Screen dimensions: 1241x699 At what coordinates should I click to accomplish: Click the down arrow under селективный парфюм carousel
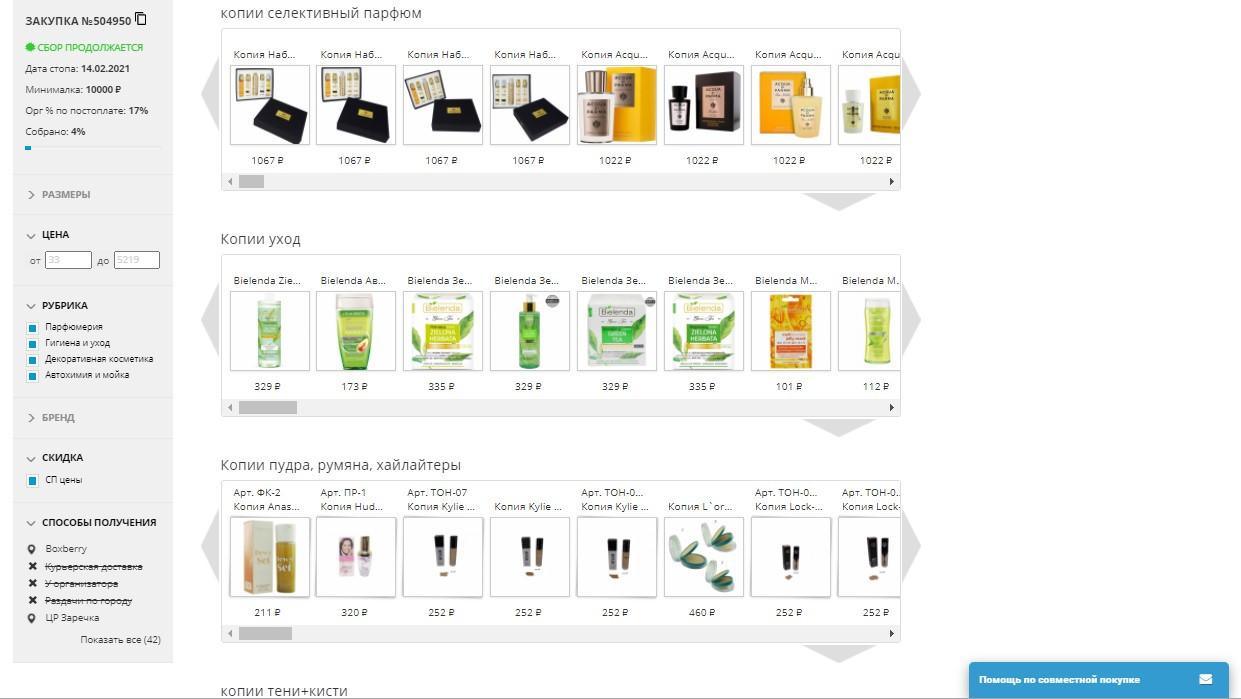tap(839, 201)
